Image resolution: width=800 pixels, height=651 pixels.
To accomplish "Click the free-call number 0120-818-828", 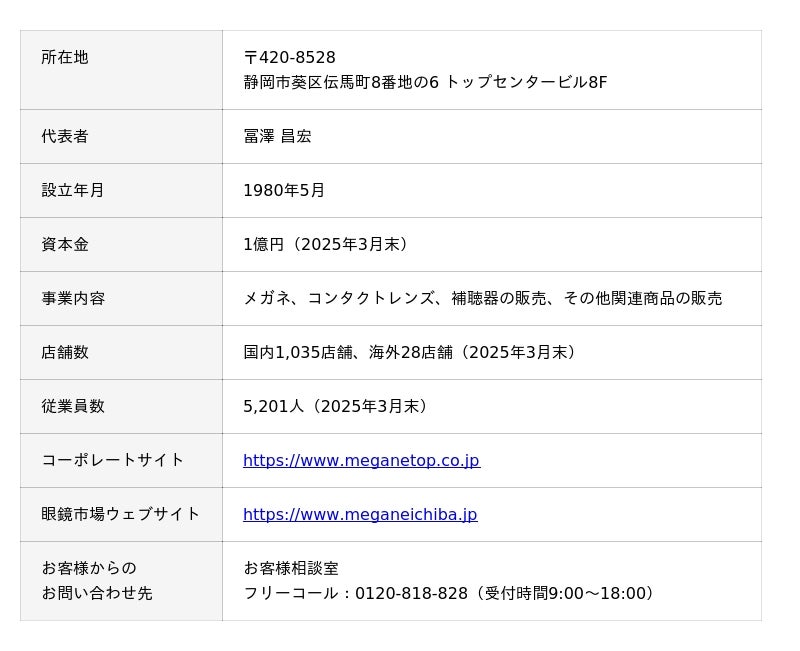I will (411, 593).
